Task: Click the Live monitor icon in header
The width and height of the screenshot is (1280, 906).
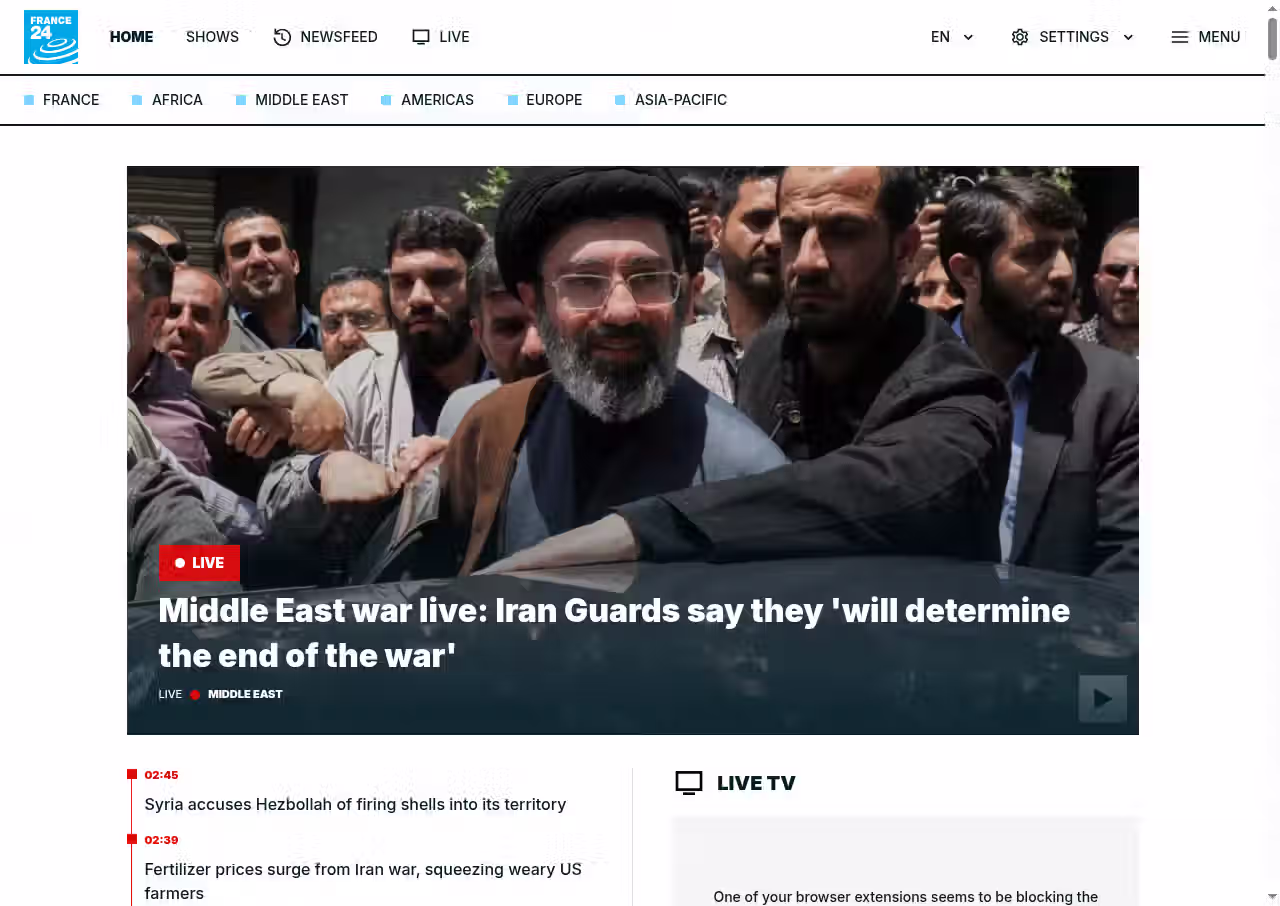Action: [421, 37]
